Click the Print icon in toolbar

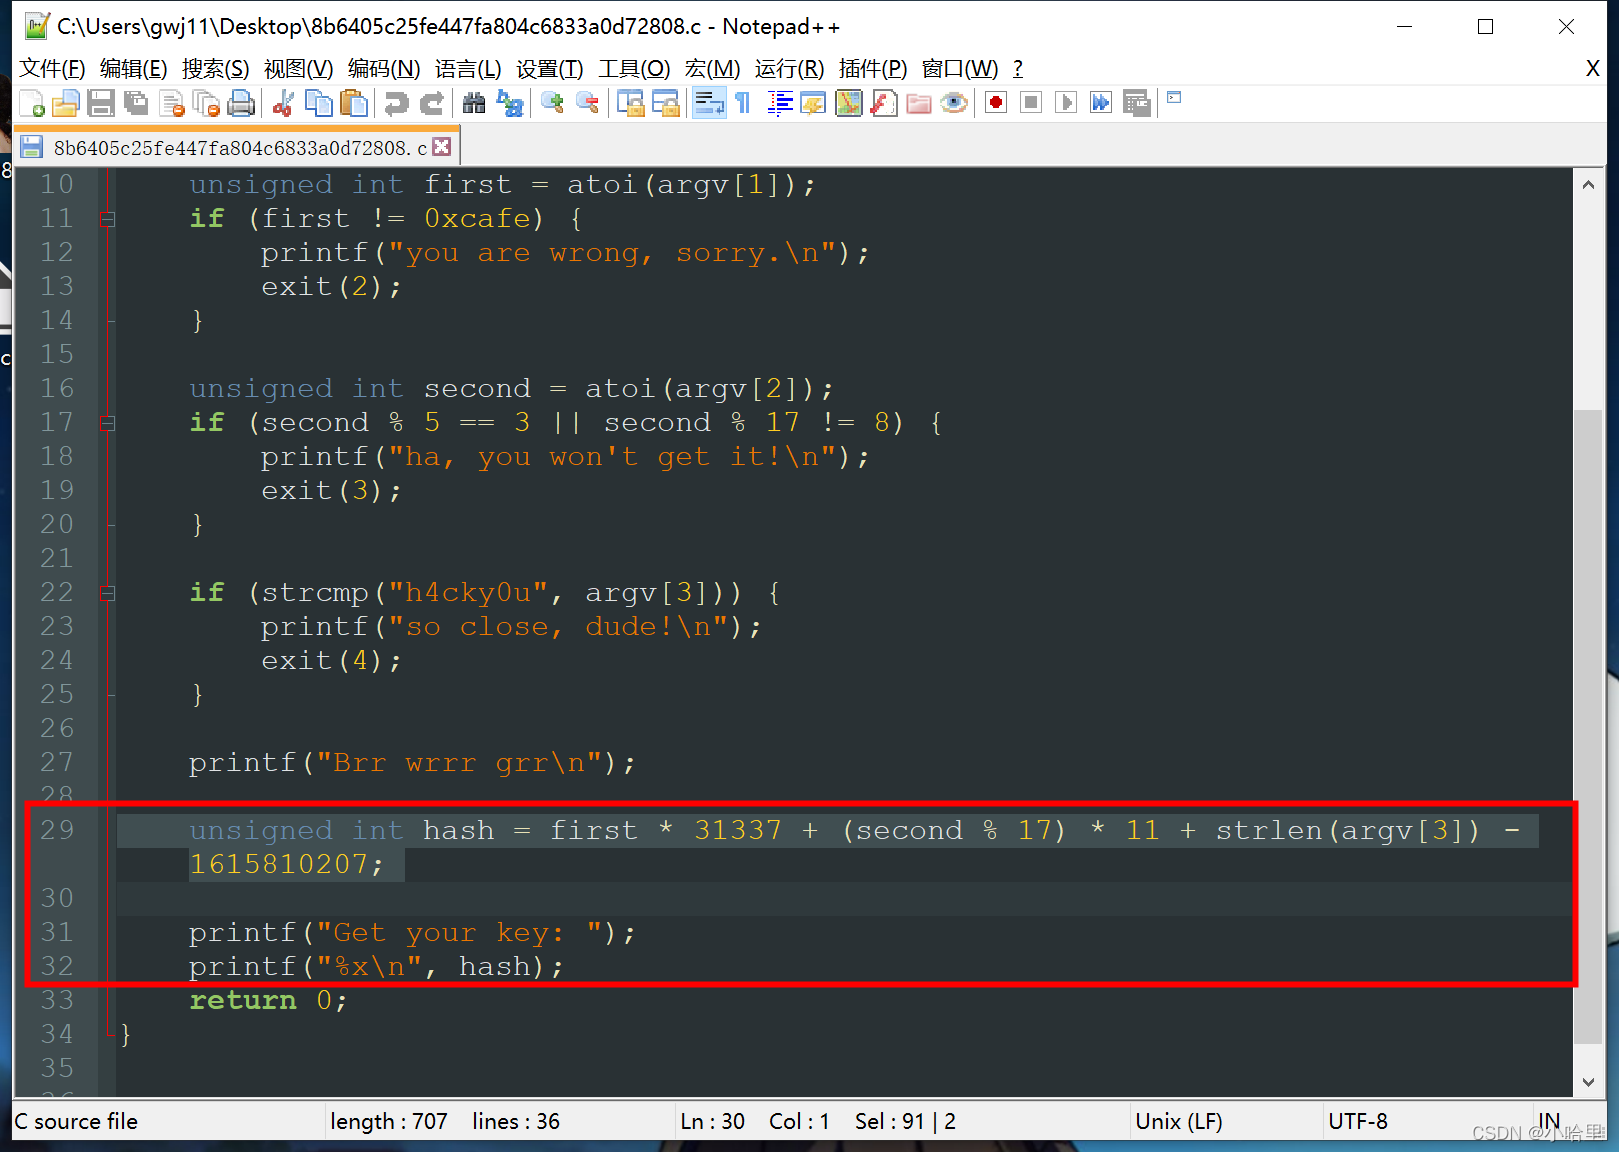tap(241, 103)
